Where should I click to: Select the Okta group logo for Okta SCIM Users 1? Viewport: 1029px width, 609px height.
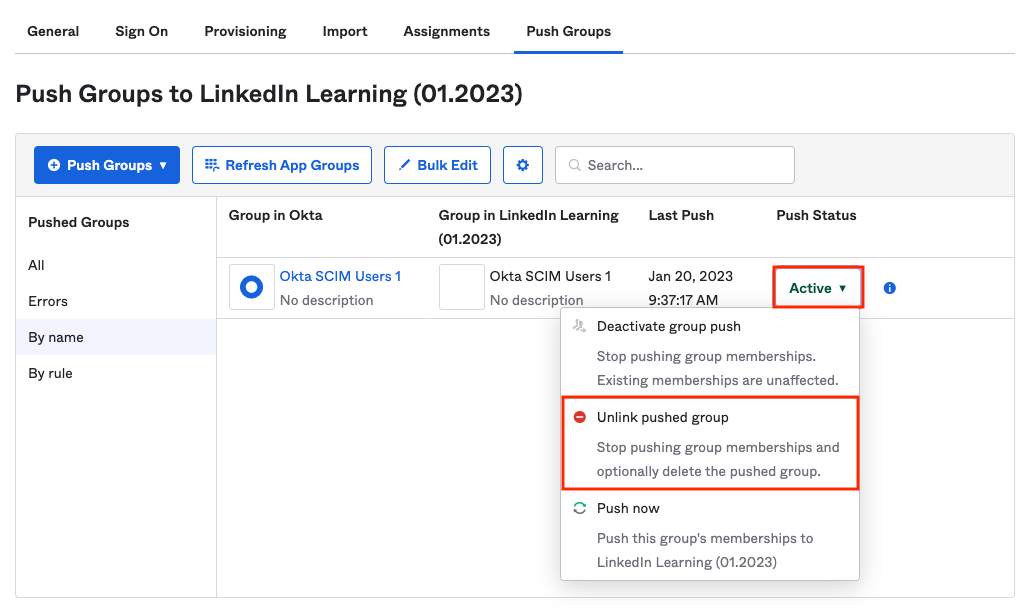251,286
